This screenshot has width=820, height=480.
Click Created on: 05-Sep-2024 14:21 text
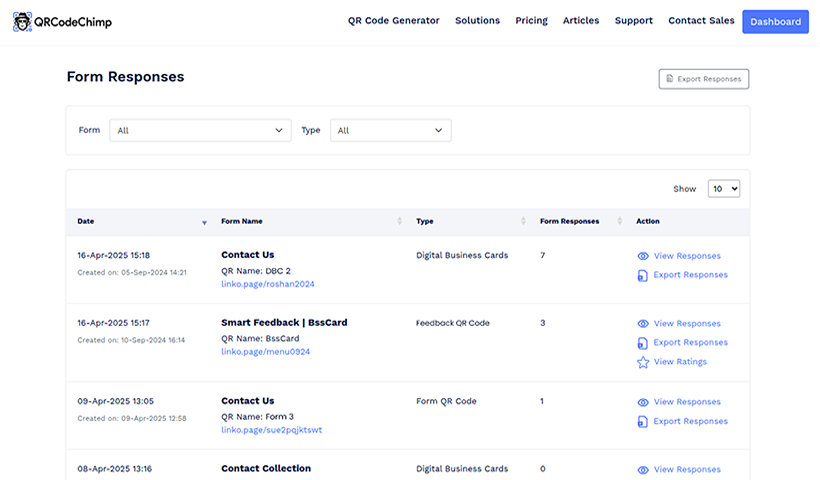pos(132,272)
